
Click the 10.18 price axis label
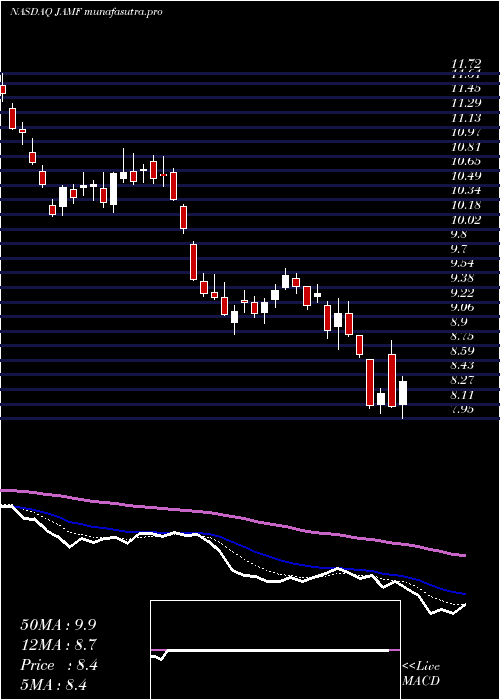pyautogui.click(x=466, y=205)
